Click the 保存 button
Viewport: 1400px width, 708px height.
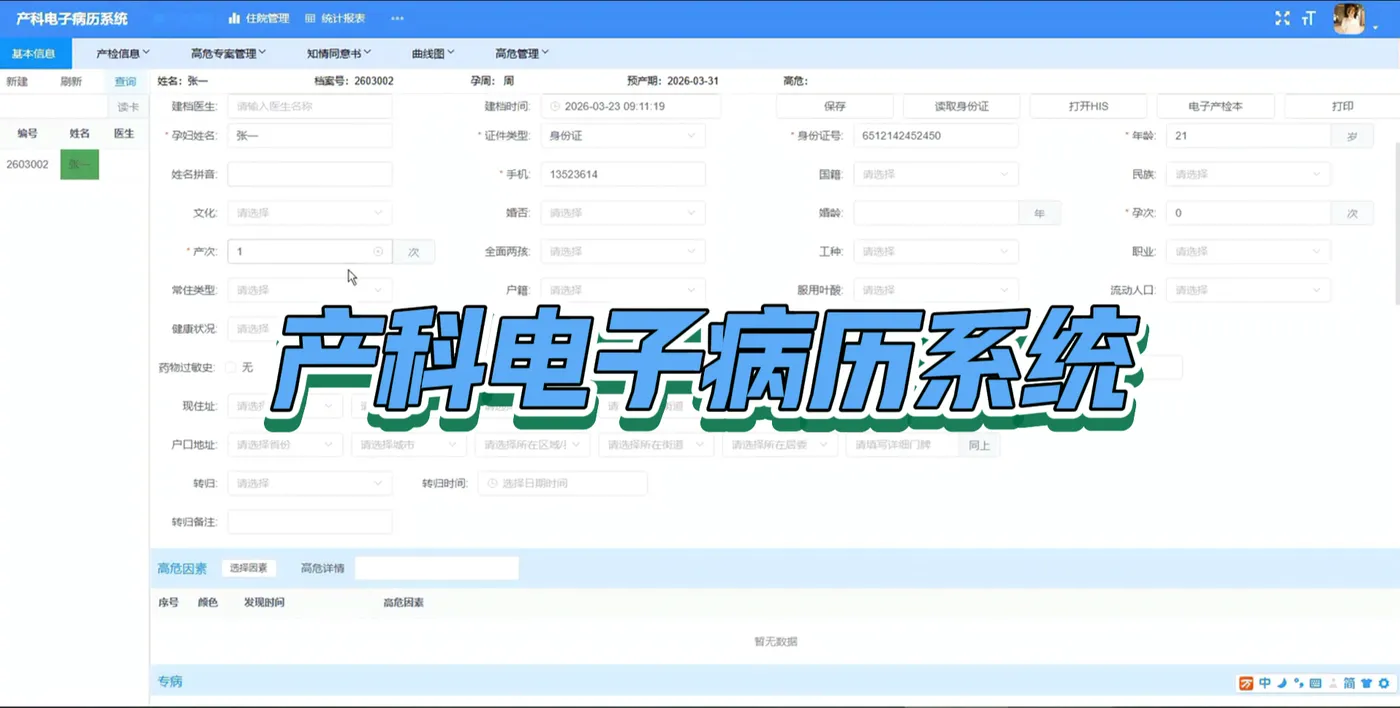pos(835,106)
